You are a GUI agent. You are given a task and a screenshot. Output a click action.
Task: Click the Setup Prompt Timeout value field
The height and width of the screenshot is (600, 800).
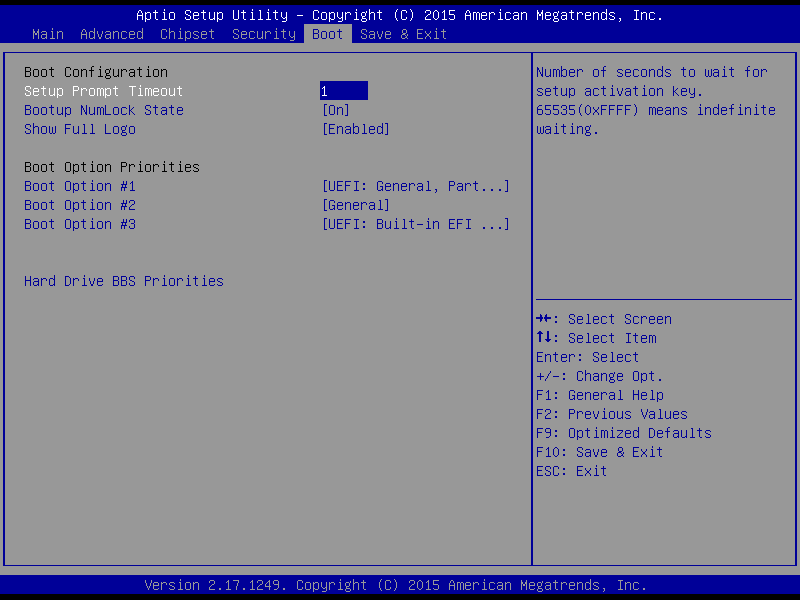[344, 91]
